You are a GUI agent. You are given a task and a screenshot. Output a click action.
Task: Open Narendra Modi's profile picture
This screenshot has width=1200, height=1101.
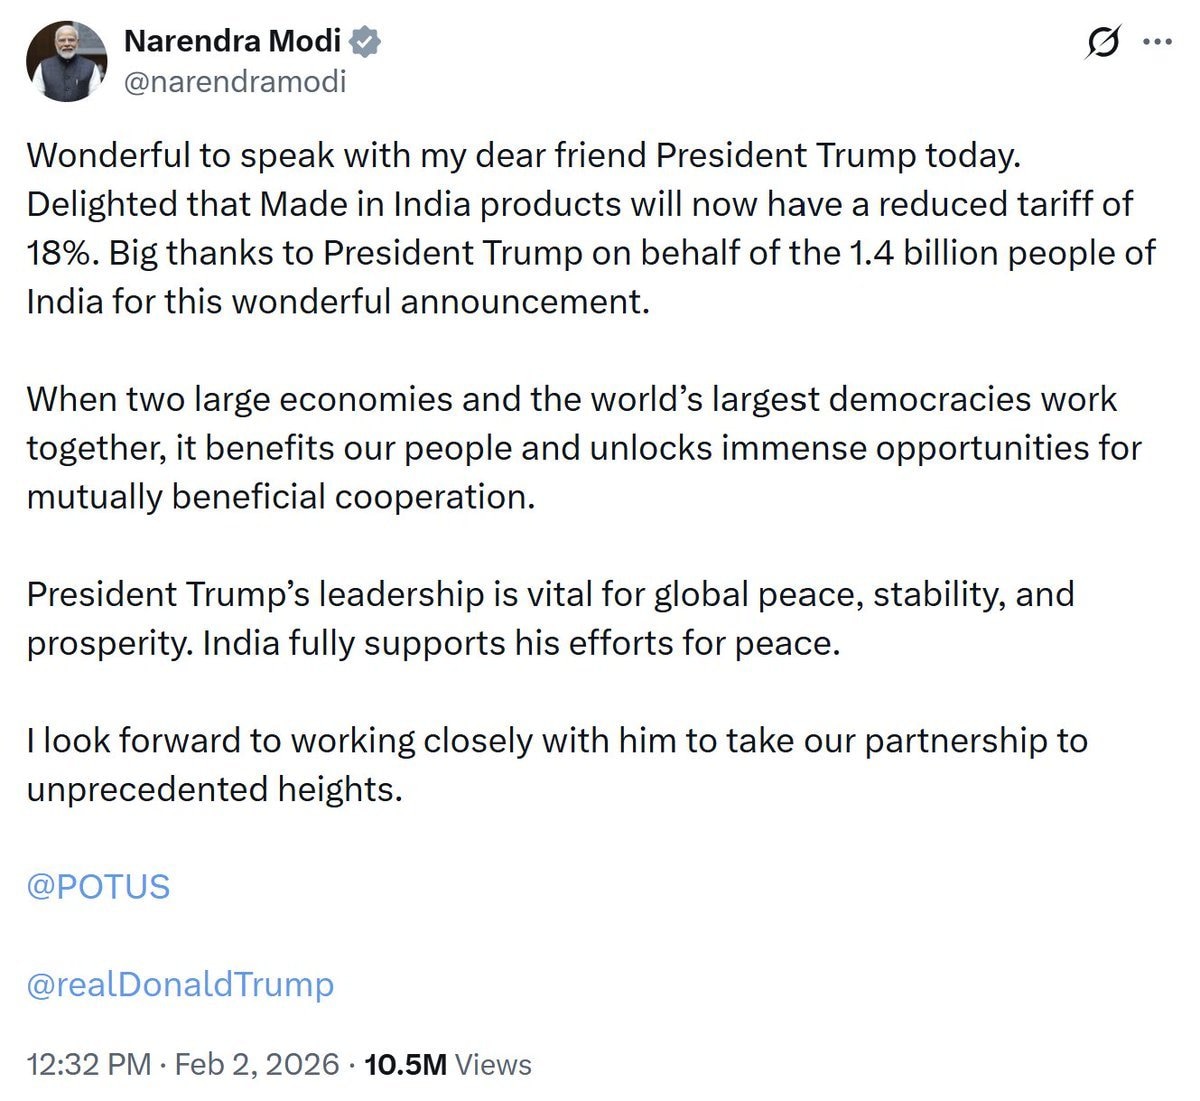67,61
